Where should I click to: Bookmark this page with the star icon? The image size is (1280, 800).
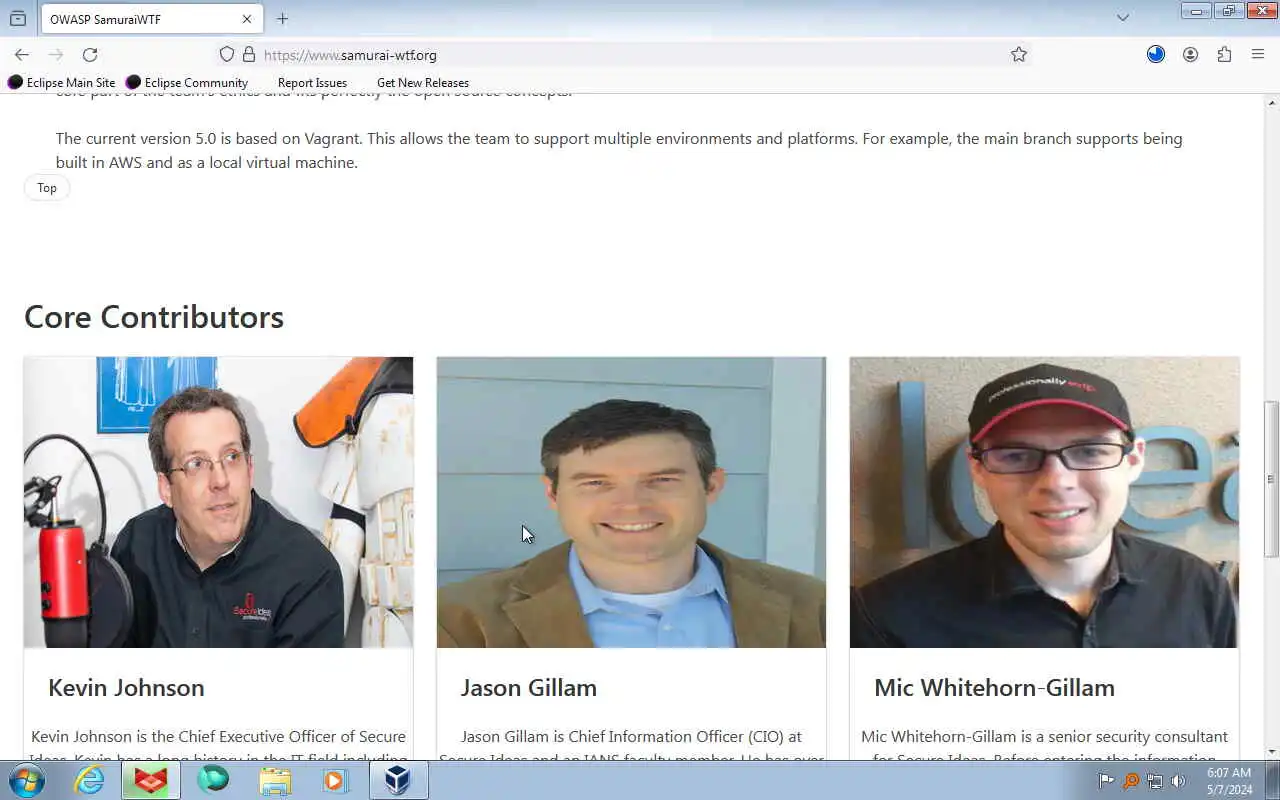(1019, 55)
